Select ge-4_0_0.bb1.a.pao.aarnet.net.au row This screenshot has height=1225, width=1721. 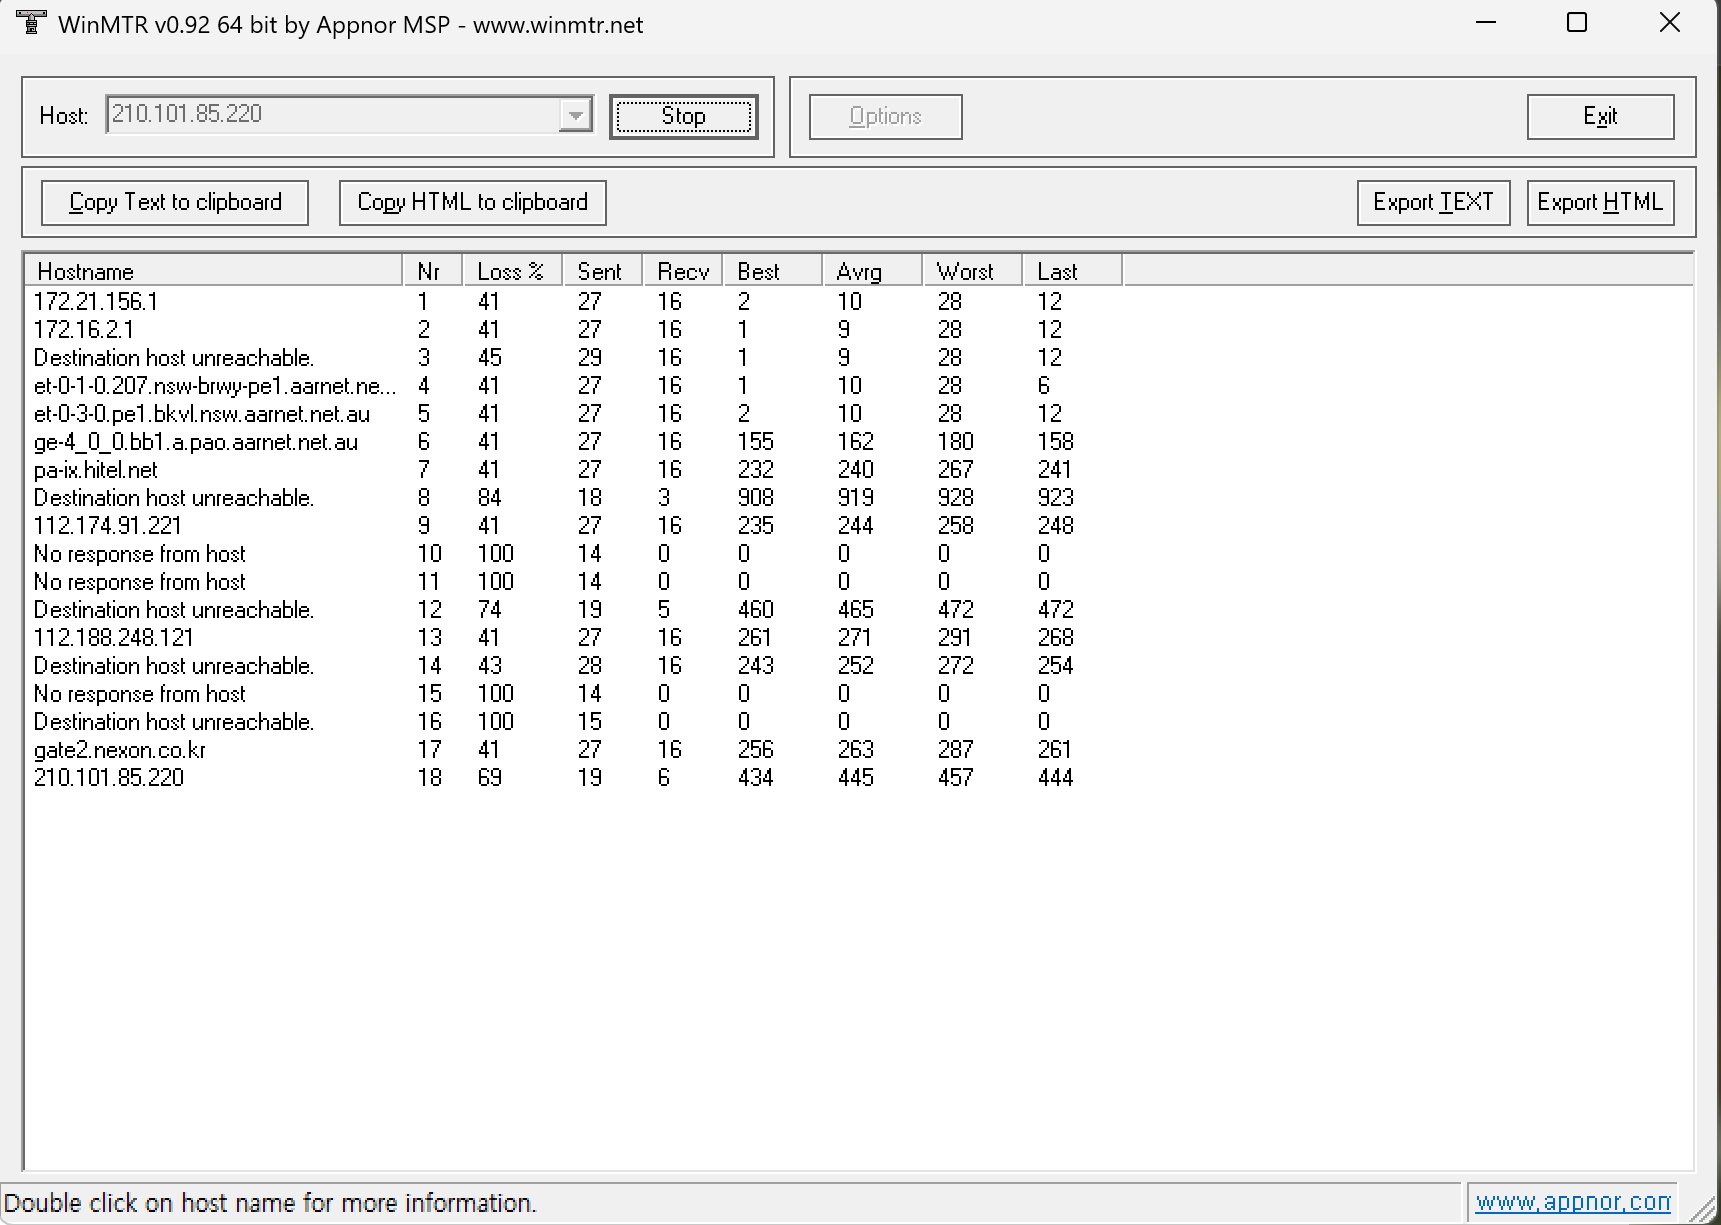point(575,442)
